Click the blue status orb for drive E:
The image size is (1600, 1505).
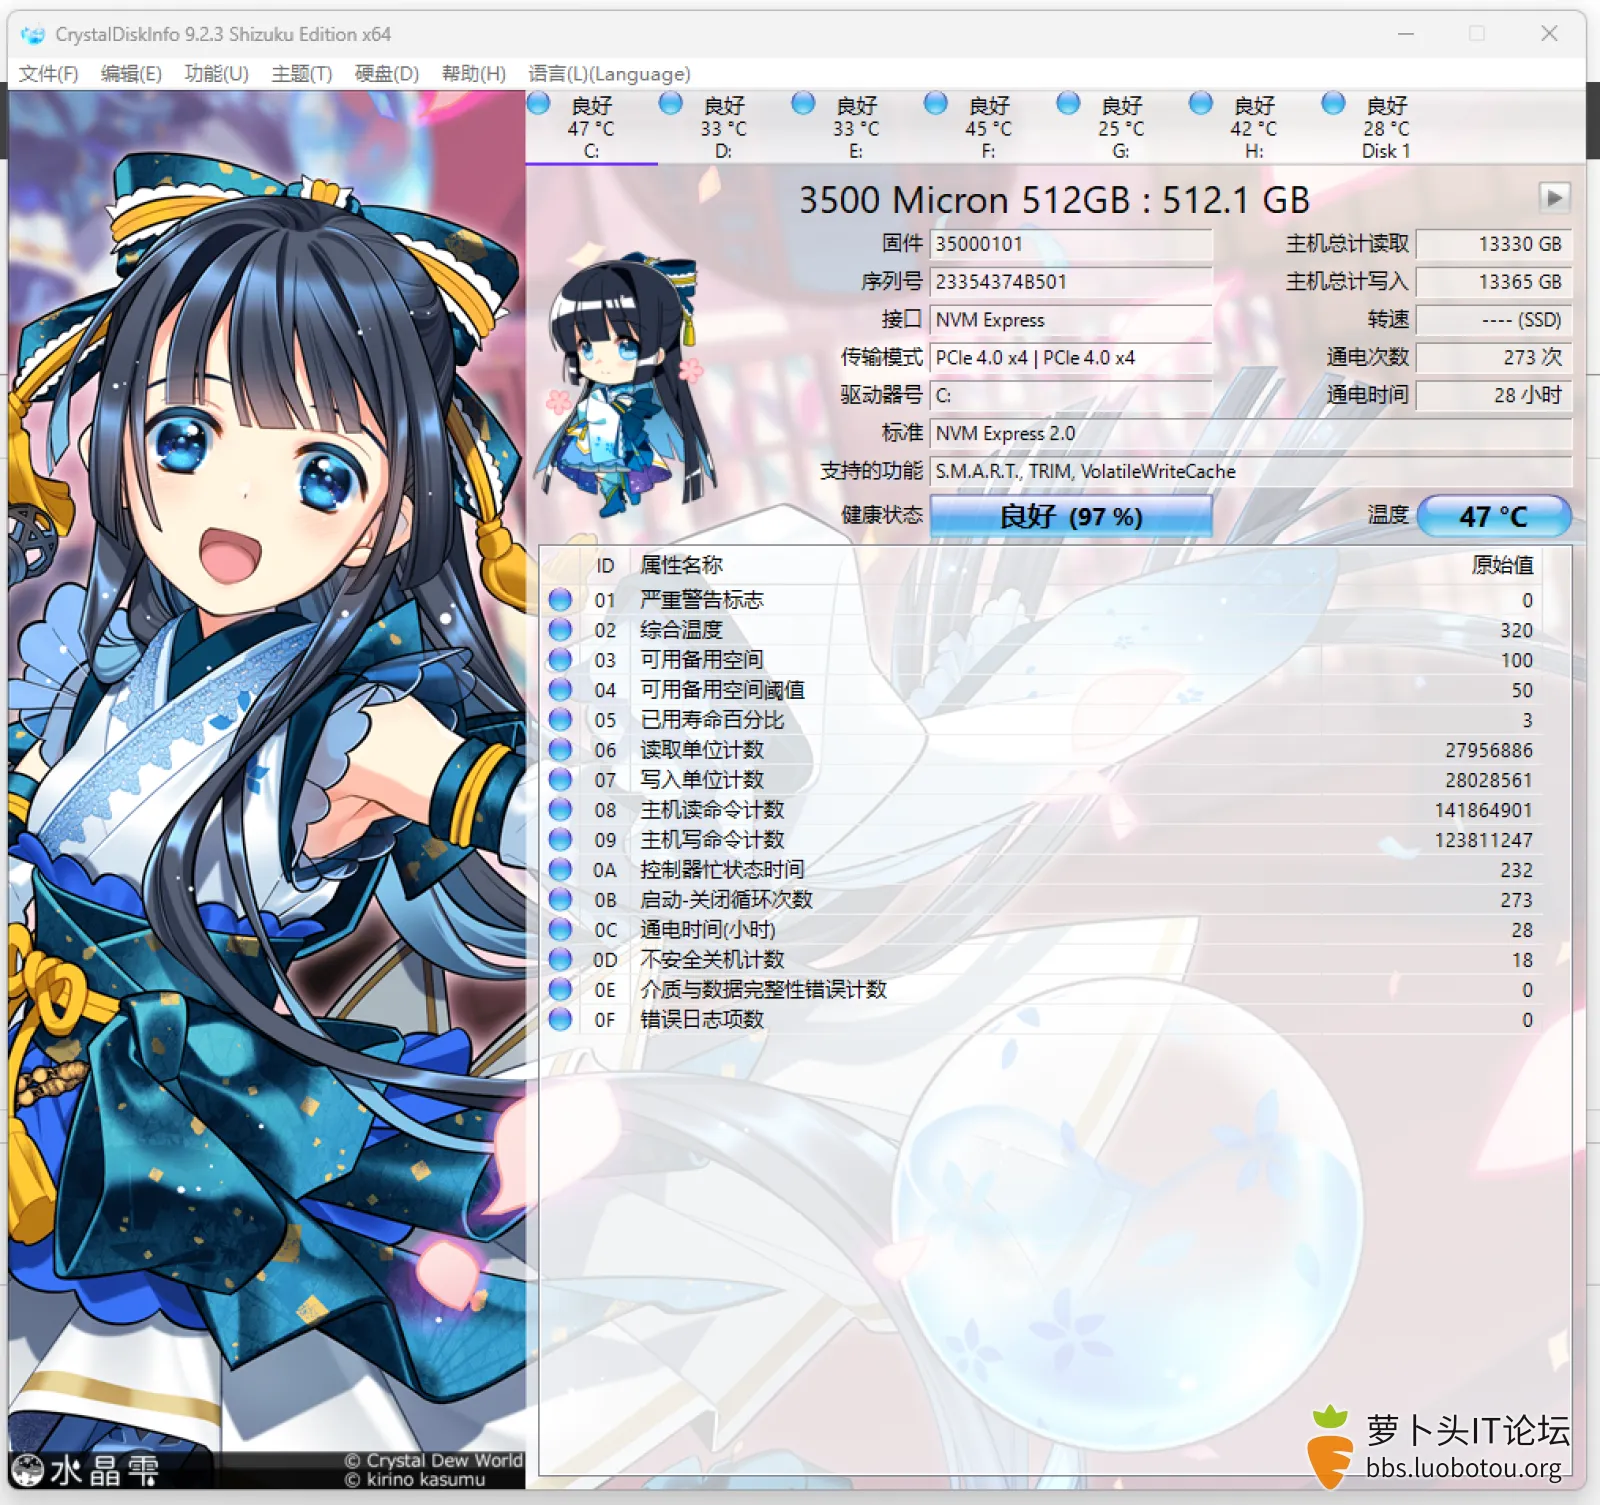point(803,103)
